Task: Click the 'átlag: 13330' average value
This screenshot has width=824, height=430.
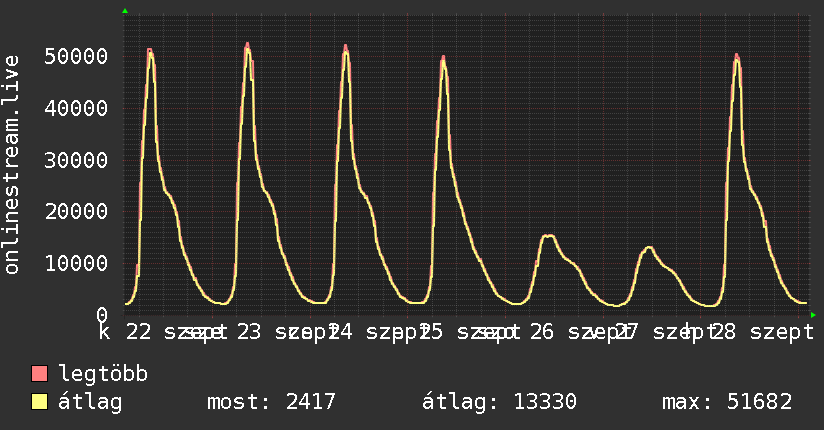Action: click(499, 402)
